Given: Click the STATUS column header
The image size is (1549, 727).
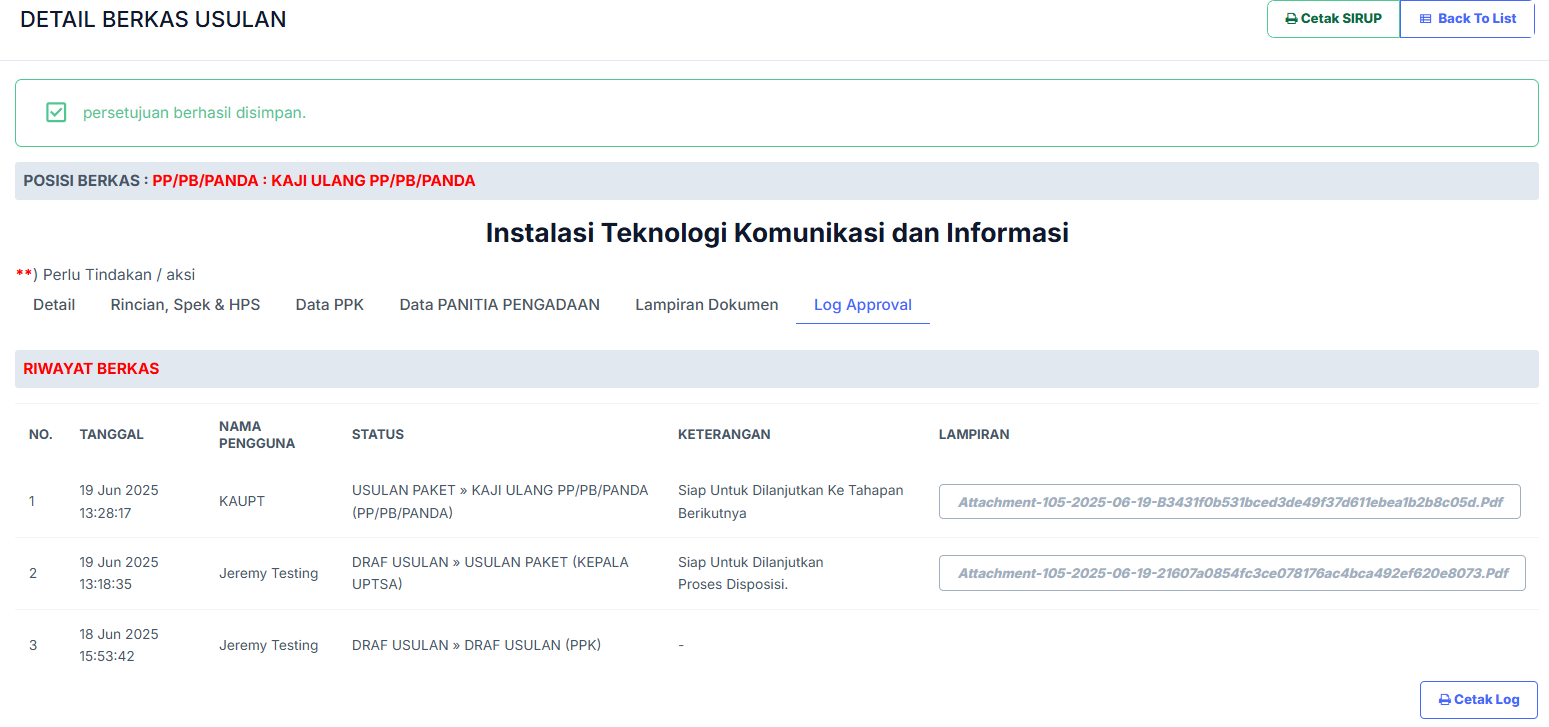Looking at the screenshot, I should (378, 434).
